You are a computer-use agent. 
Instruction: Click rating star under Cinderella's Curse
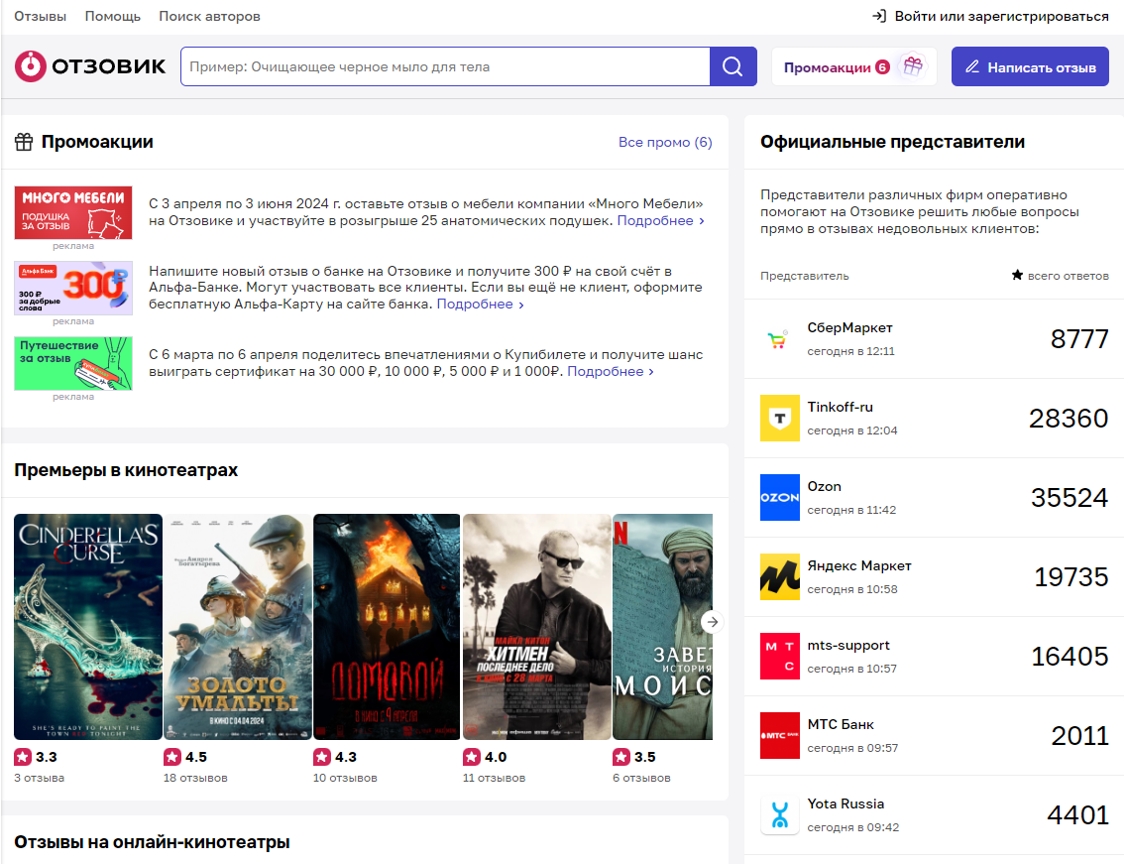pyautogui.click(x=23, y=757)
